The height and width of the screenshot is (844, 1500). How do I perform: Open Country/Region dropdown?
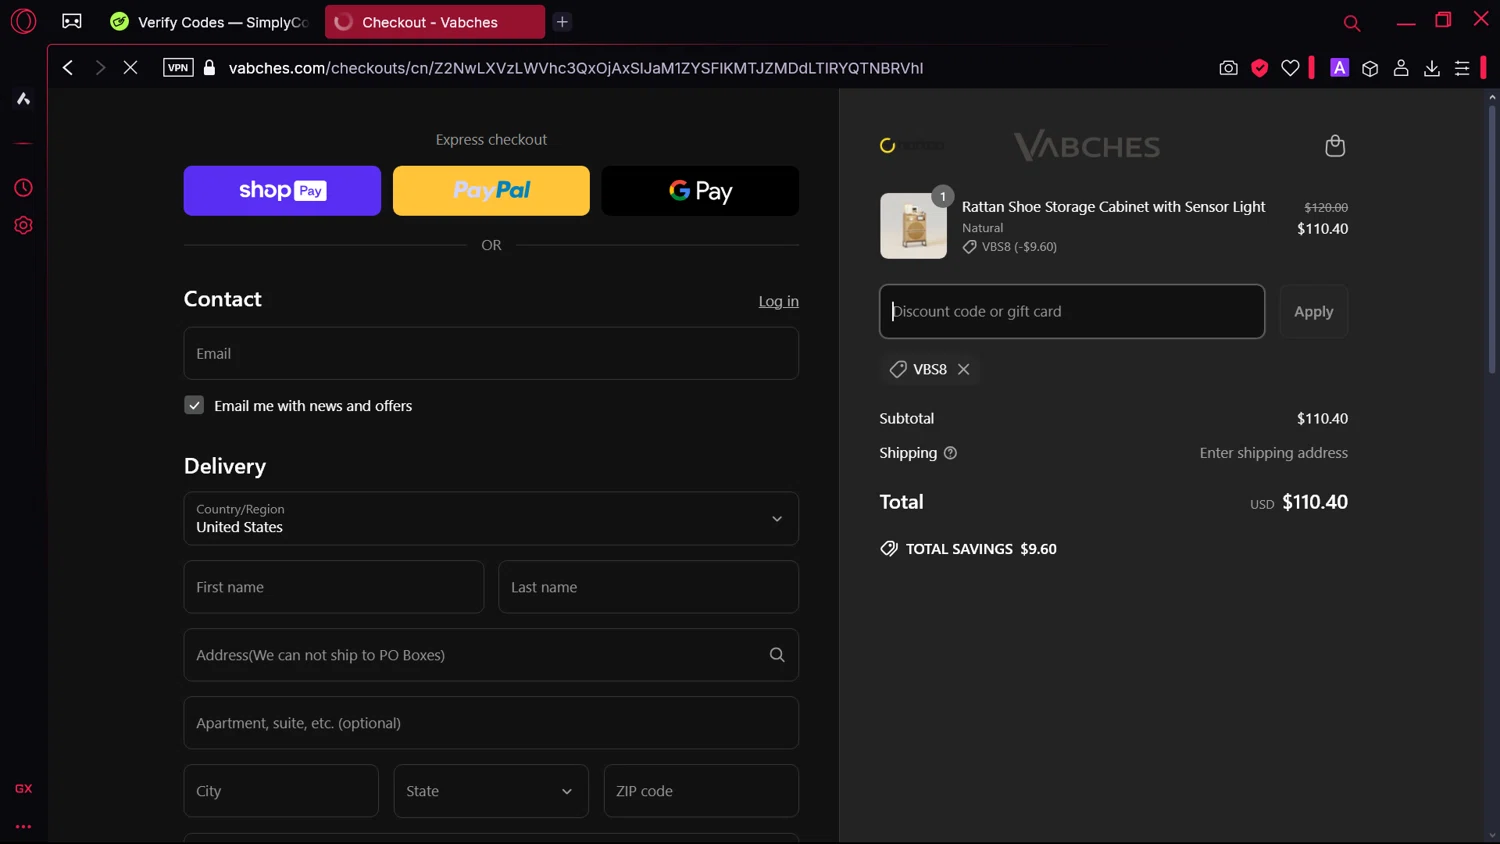(491, 518)
